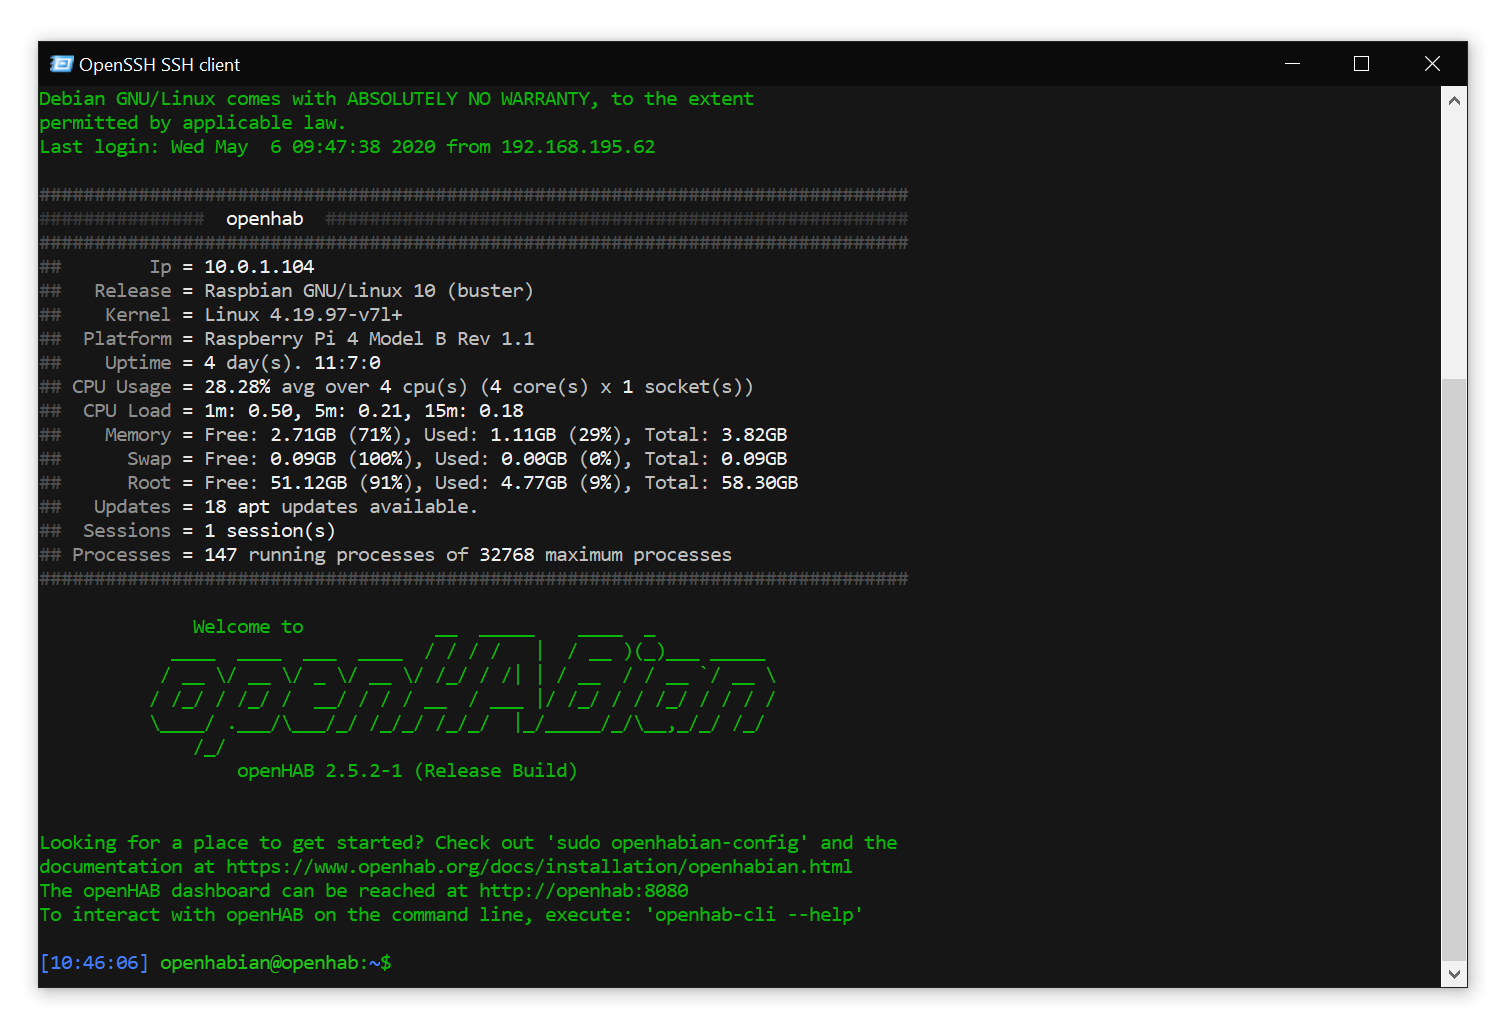Image resolution: width=1512 pixels, height=1033 pixels.
Task: Click the http://openhab:8080 dashboard URL
Action: (x=584, y=891)
